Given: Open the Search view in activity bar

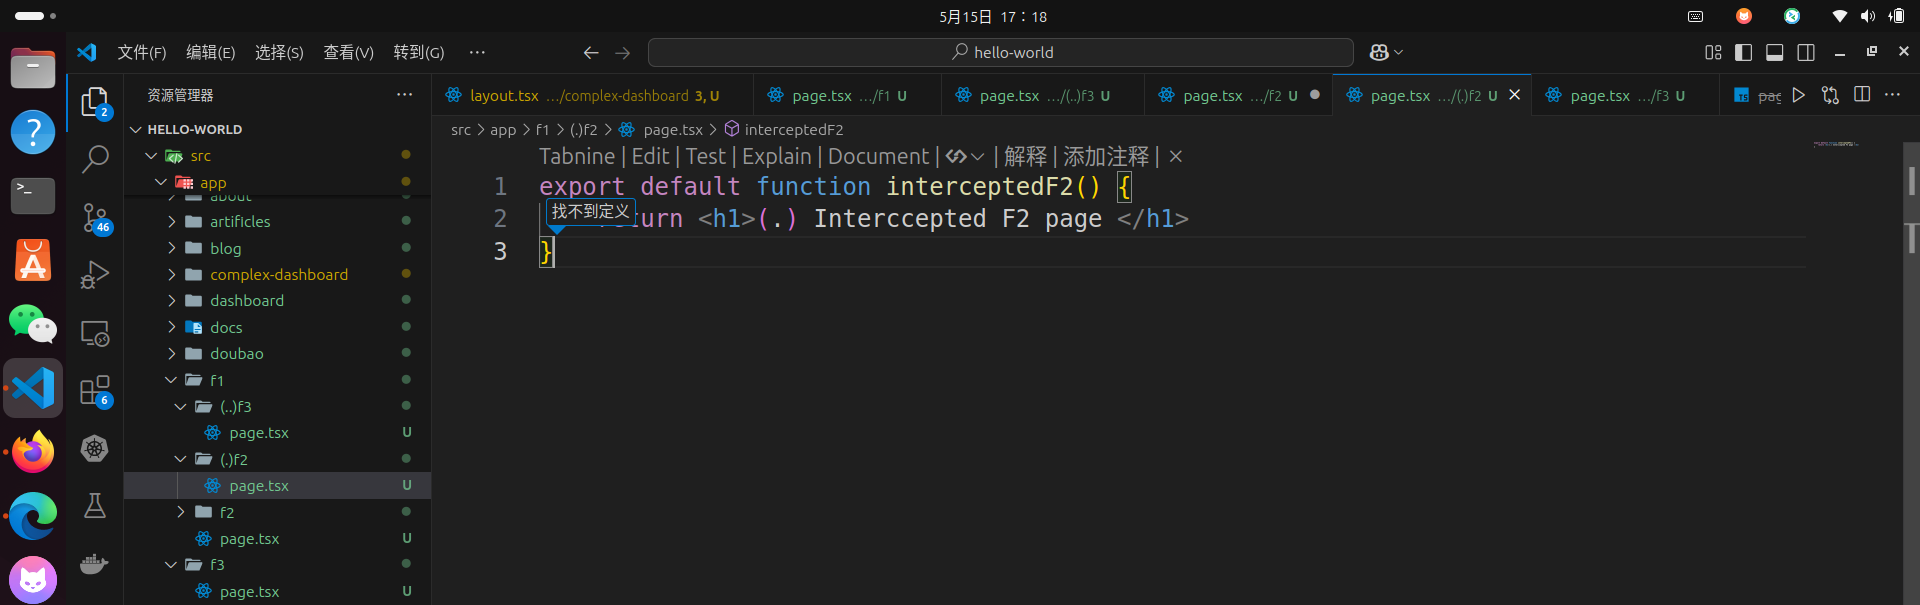Looking at the screenshot, I should click(95, 159).
